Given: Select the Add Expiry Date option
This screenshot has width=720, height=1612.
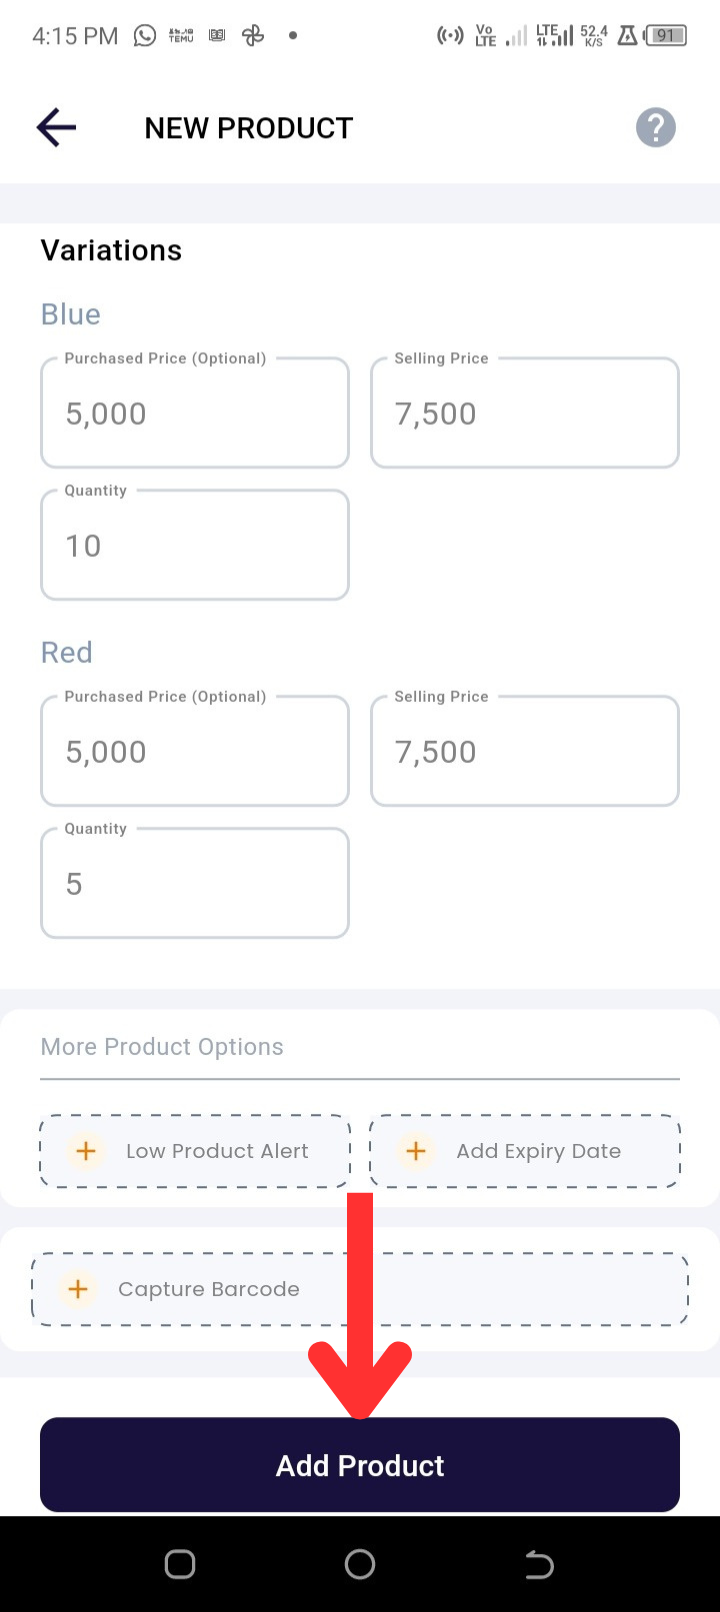Looking at the screenshot, I should click(x=525, y=1151).
